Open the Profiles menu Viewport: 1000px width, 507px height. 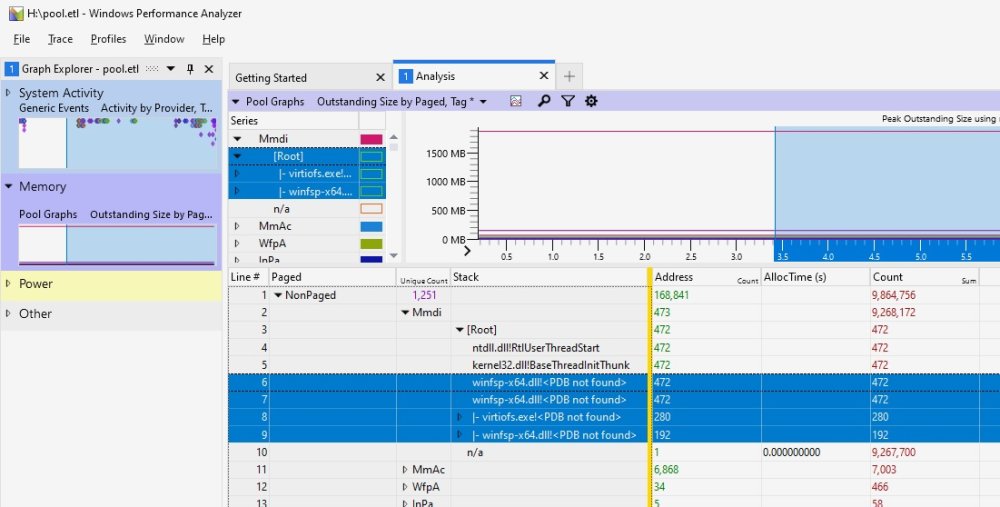108,39
